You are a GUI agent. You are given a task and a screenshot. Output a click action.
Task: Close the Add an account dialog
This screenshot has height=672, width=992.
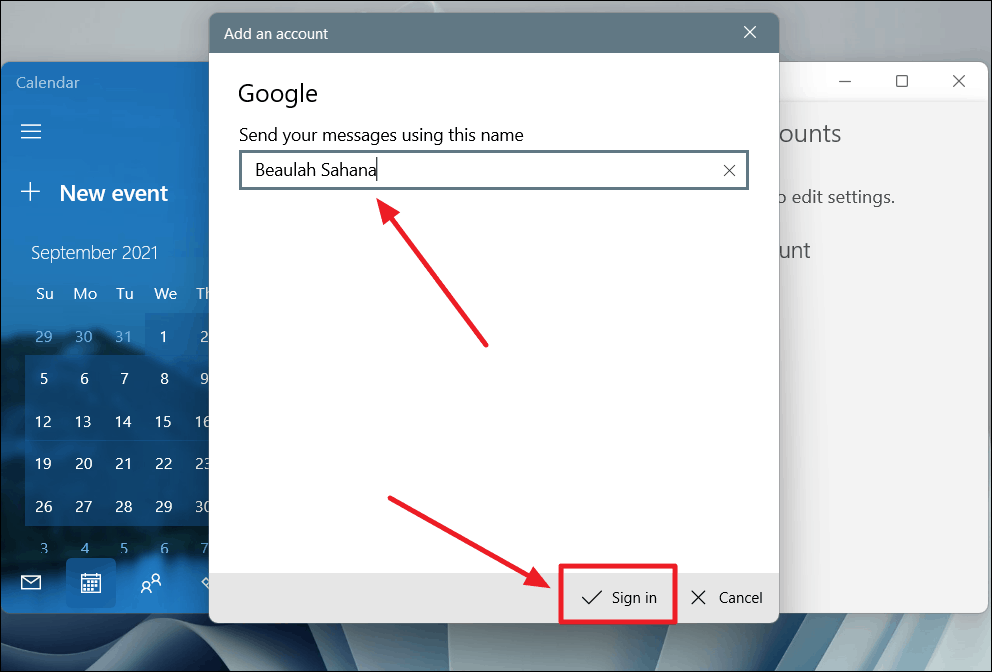[x=750, y=32]
